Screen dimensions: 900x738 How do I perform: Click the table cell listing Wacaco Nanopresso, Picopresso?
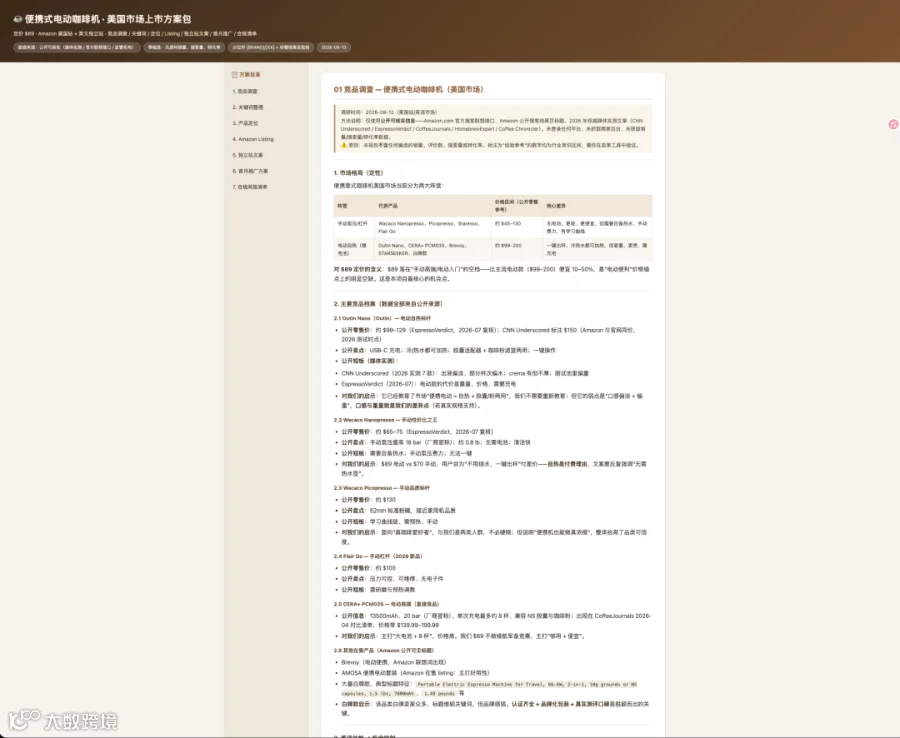click(433, 227)
